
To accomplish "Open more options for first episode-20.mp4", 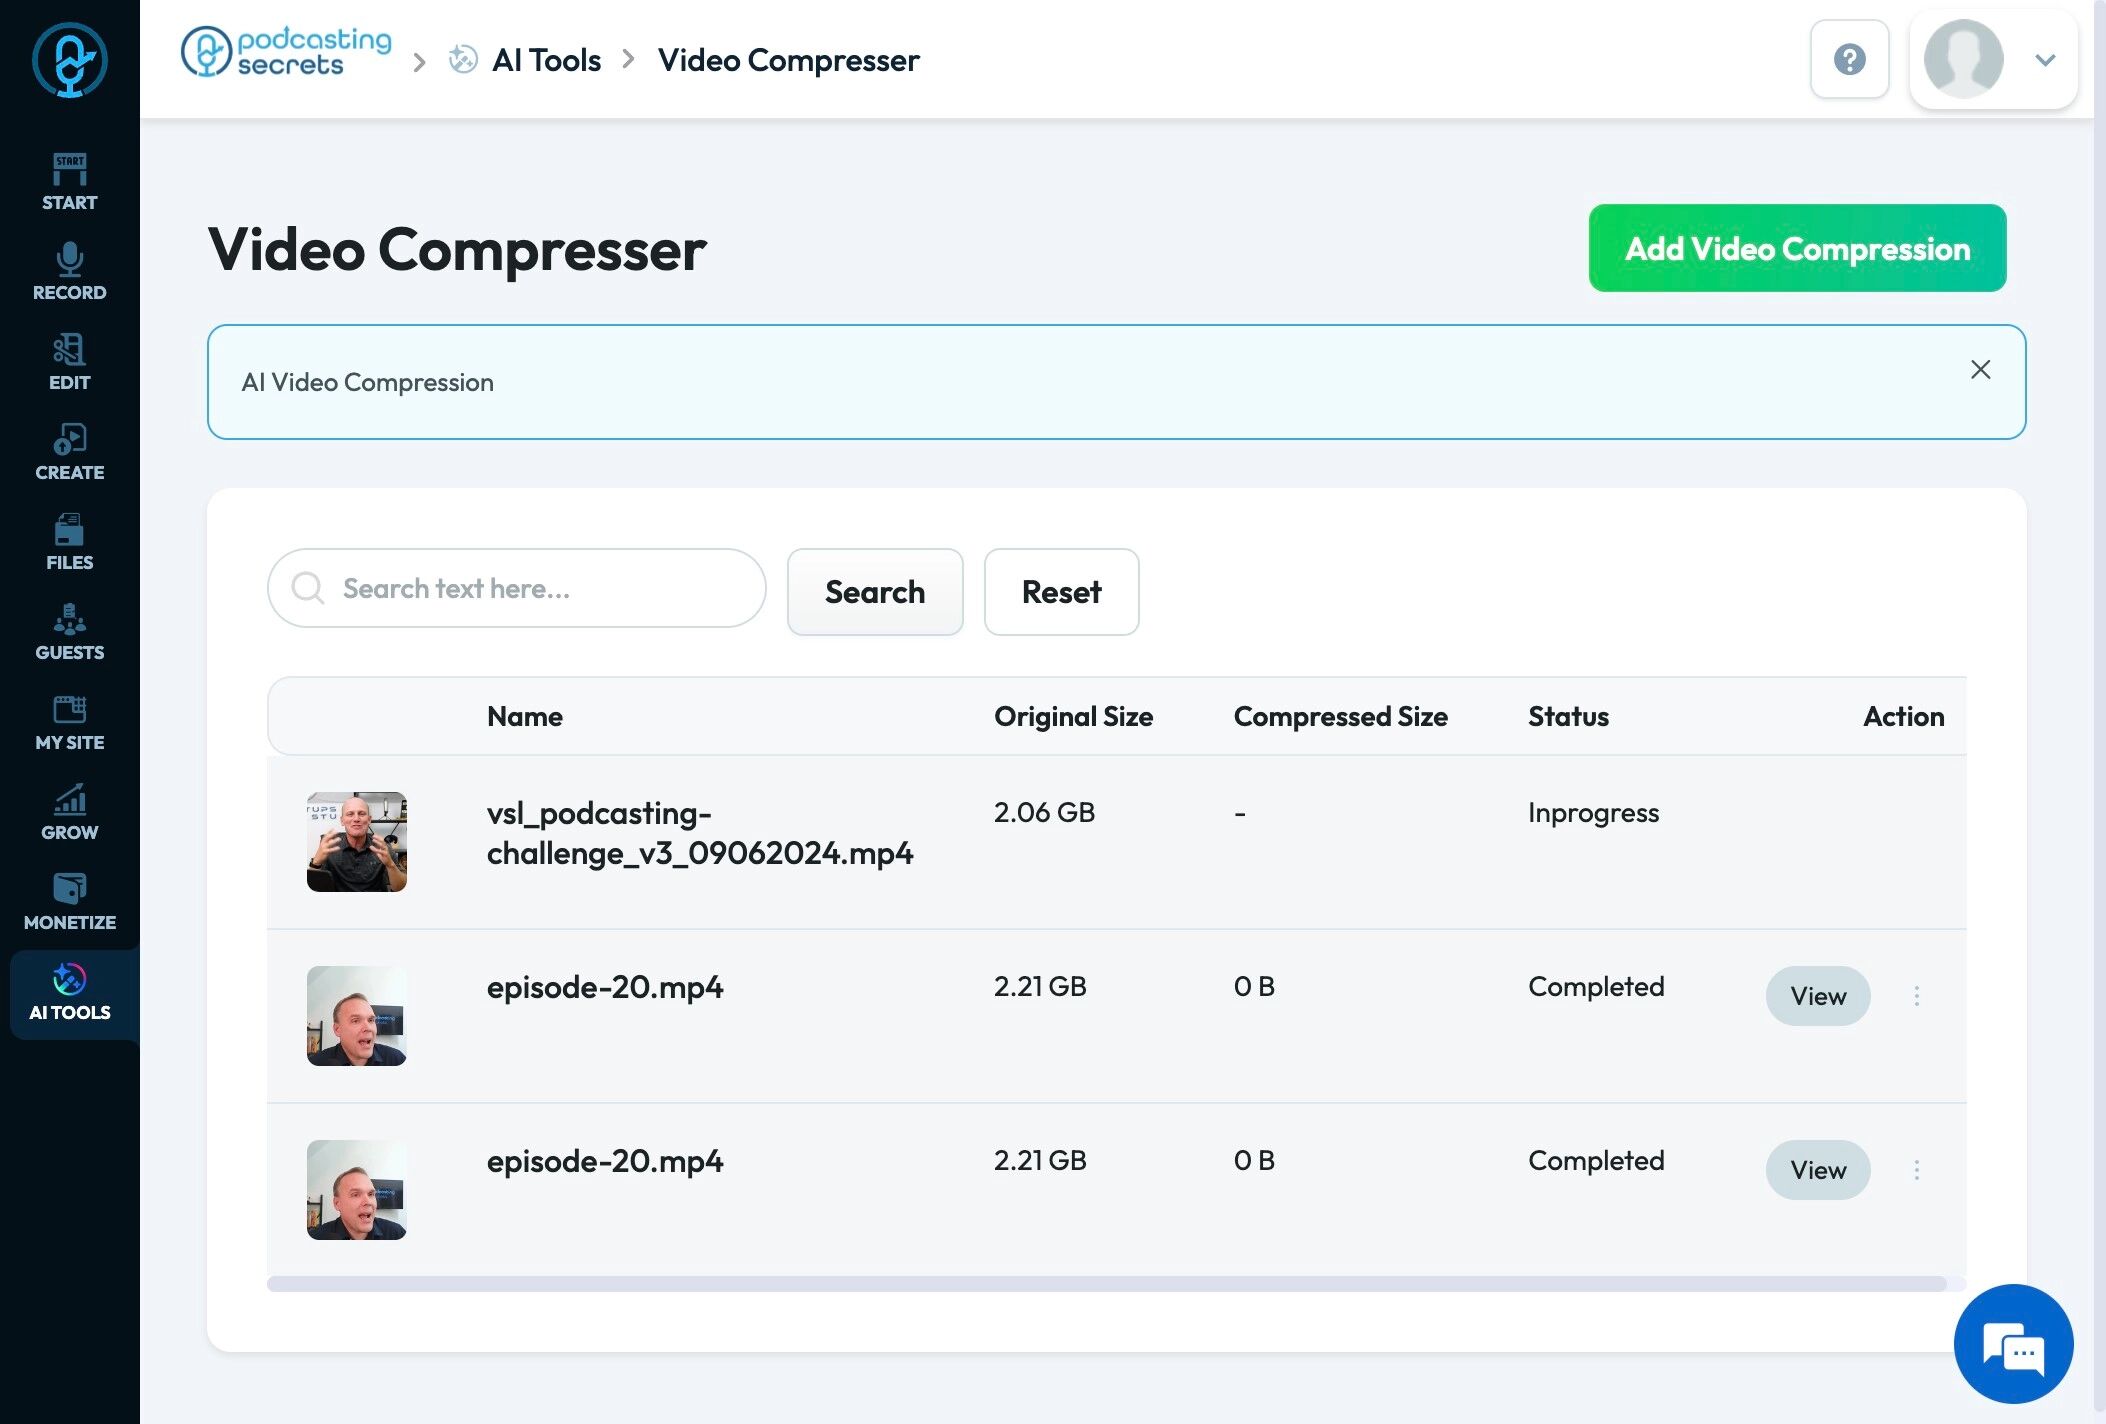I will (x=1916, y=996).
